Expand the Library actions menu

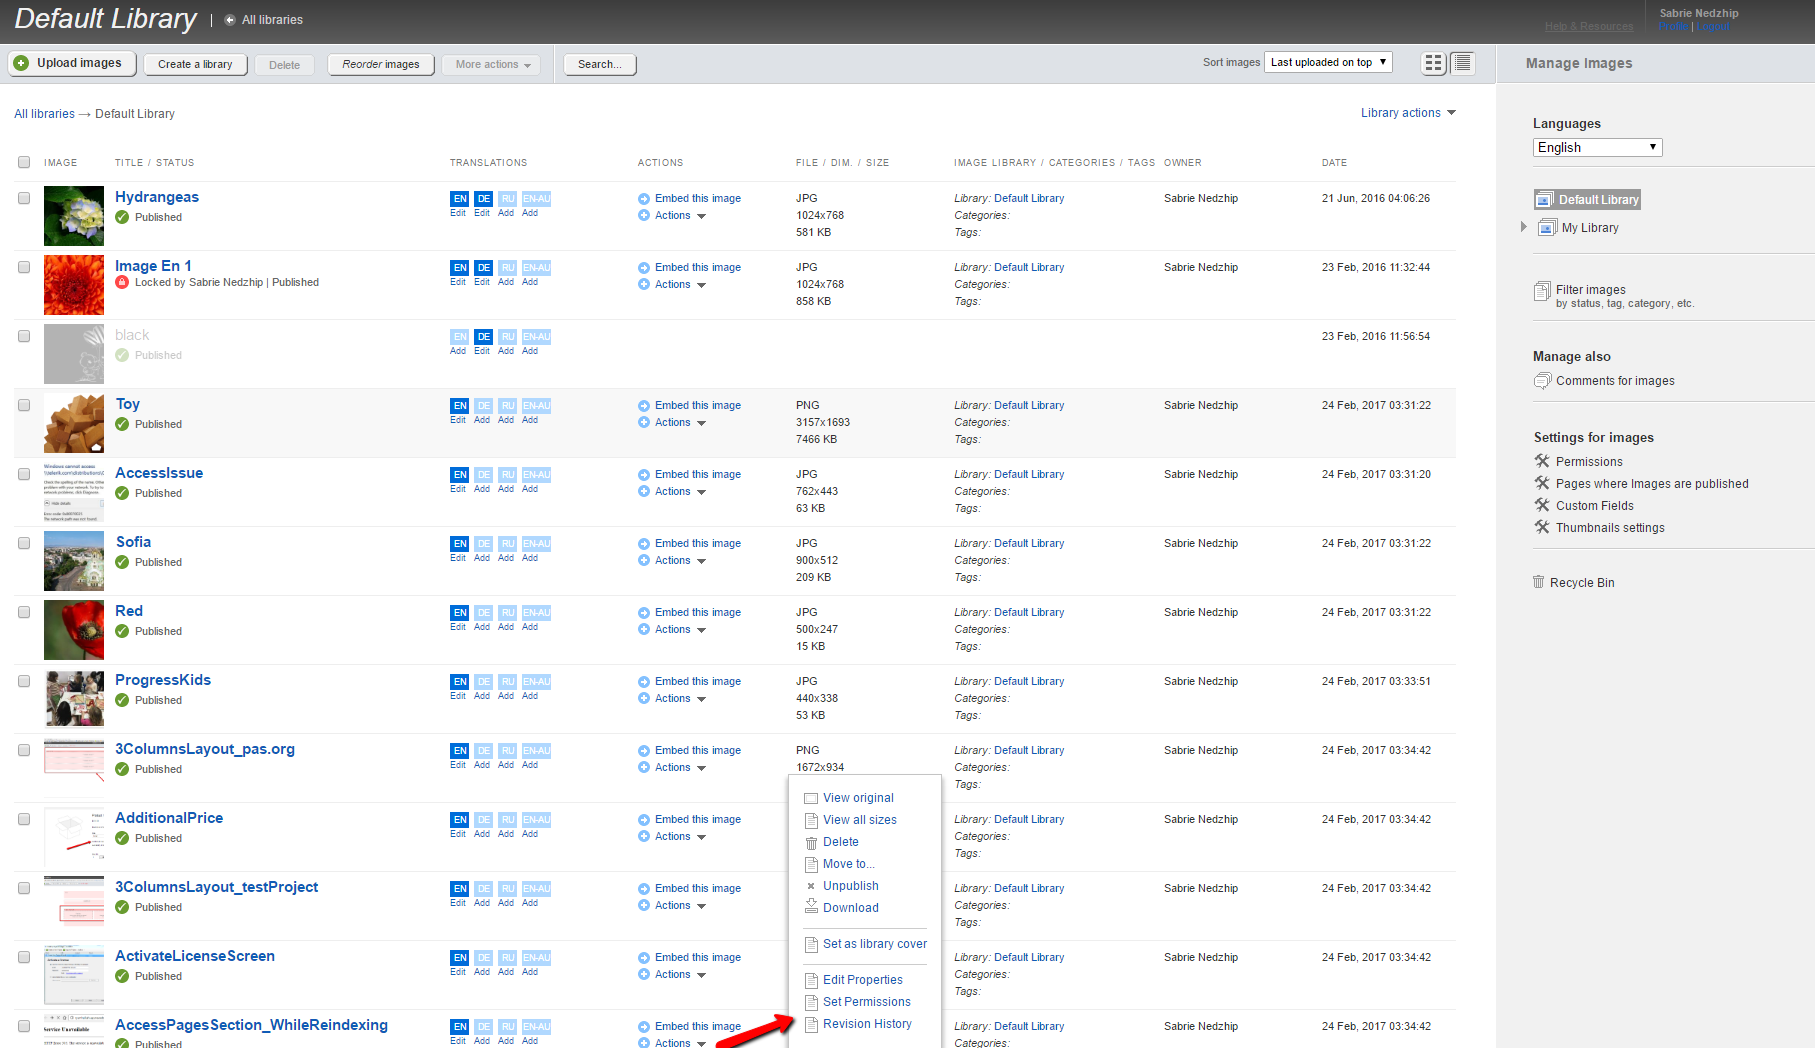1408,113
